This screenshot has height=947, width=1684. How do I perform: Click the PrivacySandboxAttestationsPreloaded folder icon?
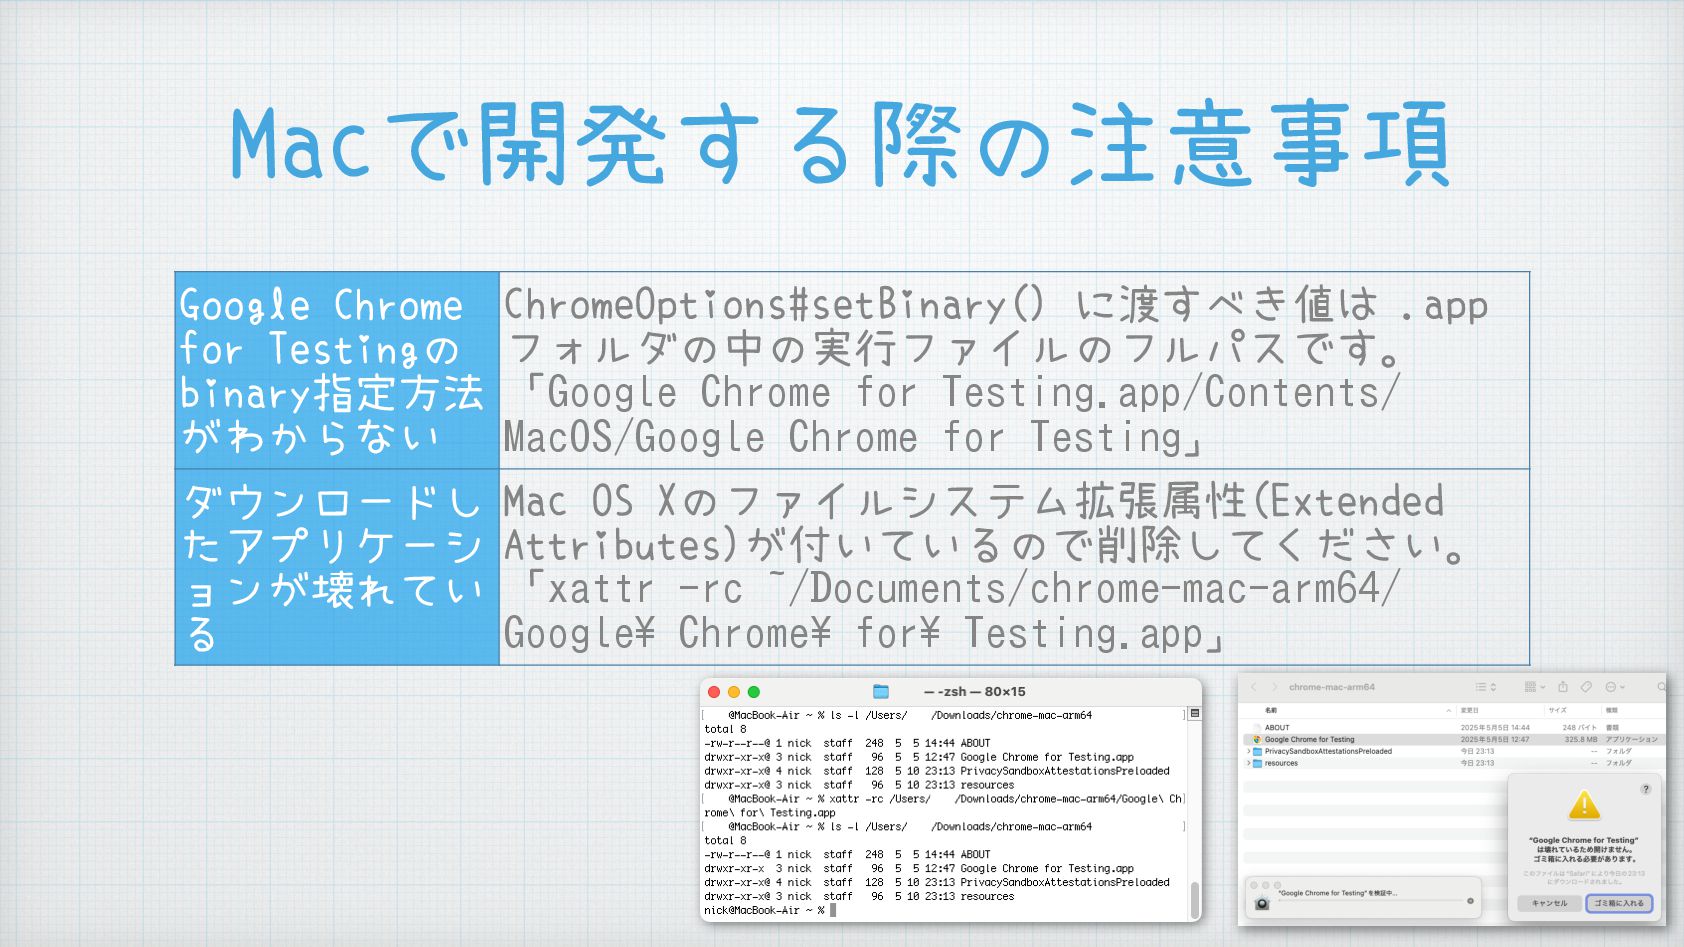coord(1257,752)
